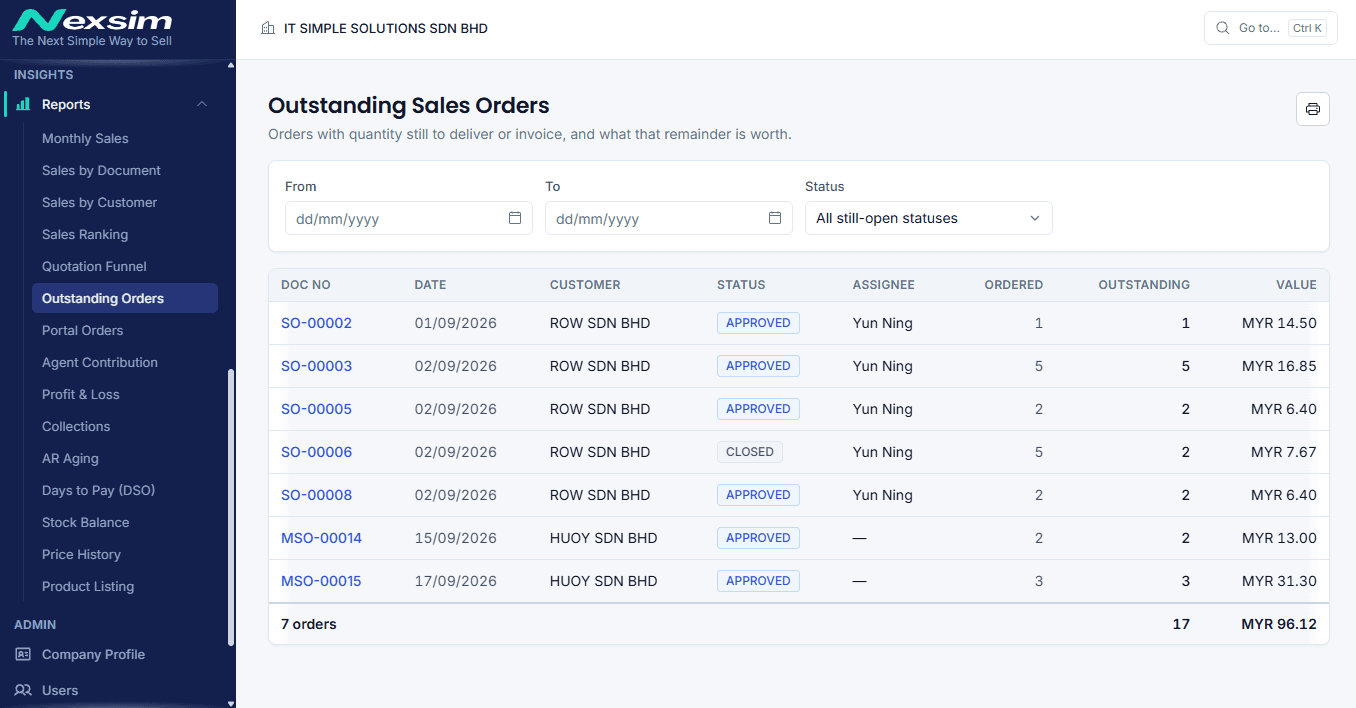Image resolution: width=1356 pixels, height=708 pixels.
Task: Open Profit & Loss report
Action: [x=125, y=394]
